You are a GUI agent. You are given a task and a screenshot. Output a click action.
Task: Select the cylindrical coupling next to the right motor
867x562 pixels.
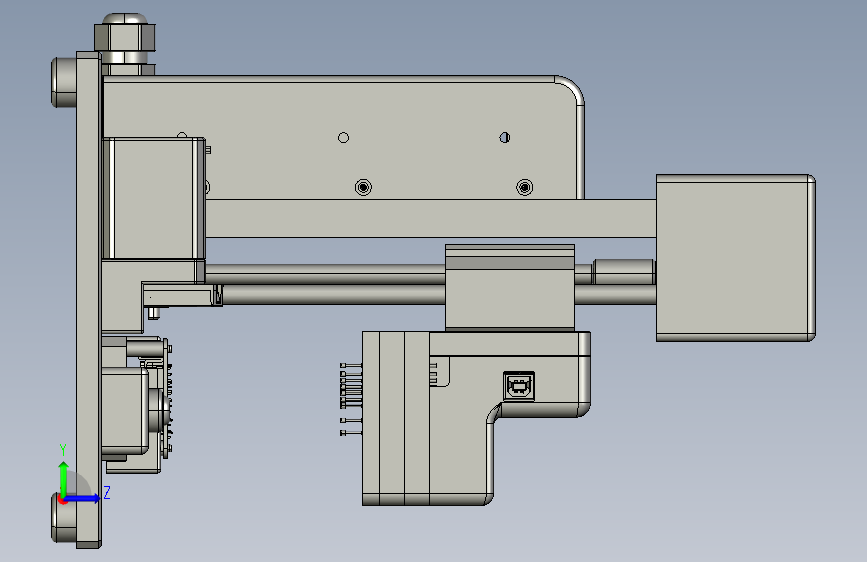[x=624, y=272]
